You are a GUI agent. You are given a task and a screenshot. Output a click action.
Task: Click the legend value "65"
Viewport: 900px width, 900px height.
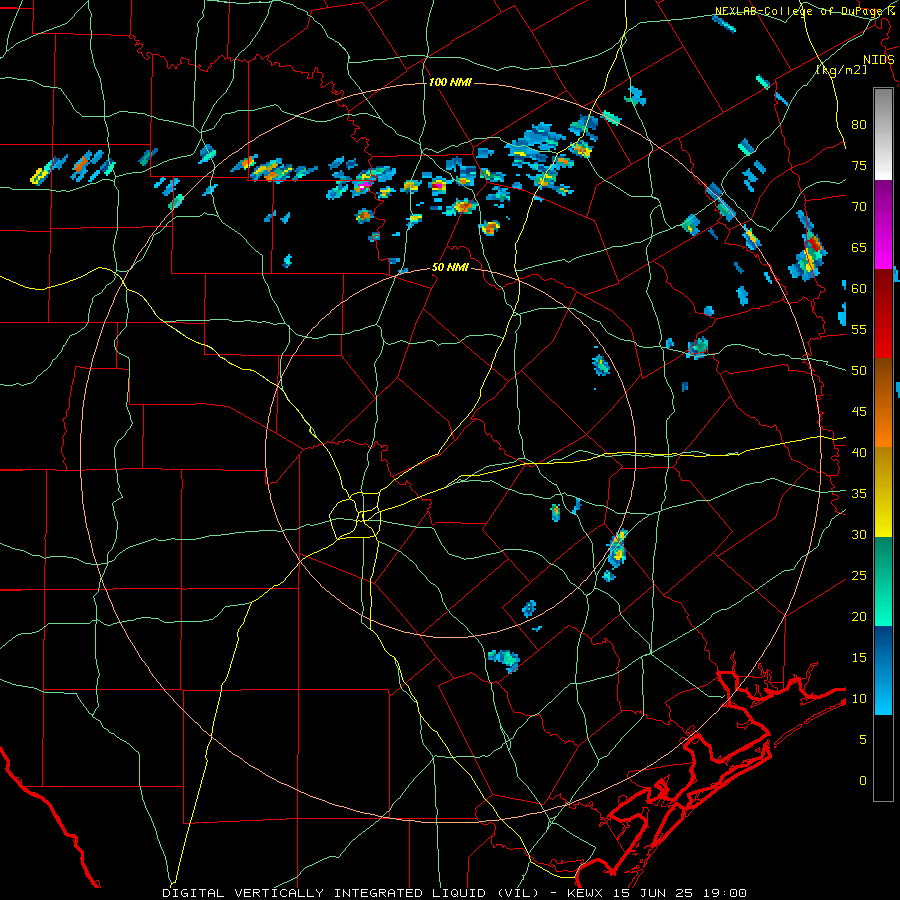click(x=859, y=247)
